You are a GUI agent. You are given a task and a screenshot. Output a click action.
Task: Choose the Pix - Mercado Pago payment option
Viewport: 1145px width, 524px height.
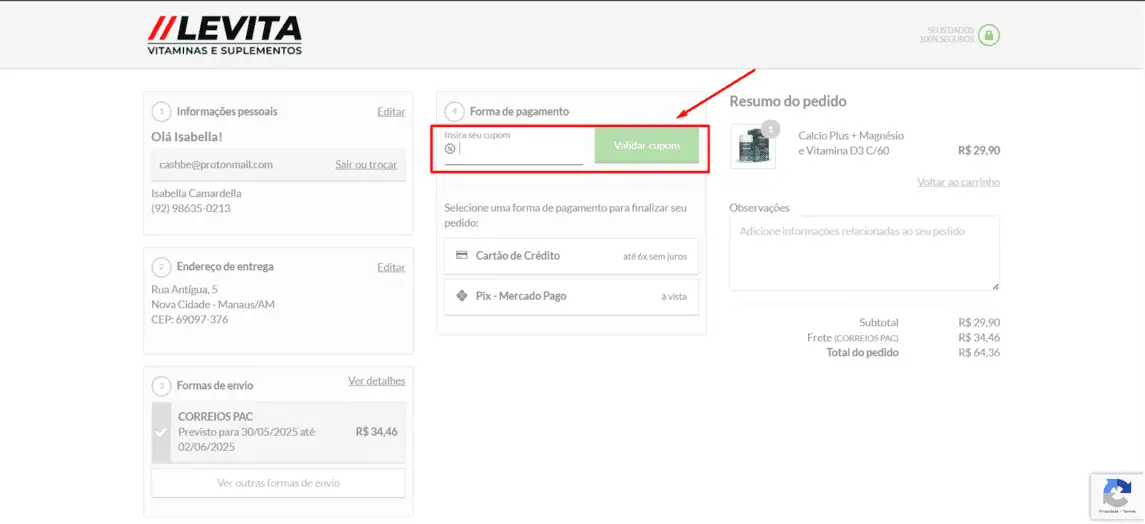click(571, 296)
